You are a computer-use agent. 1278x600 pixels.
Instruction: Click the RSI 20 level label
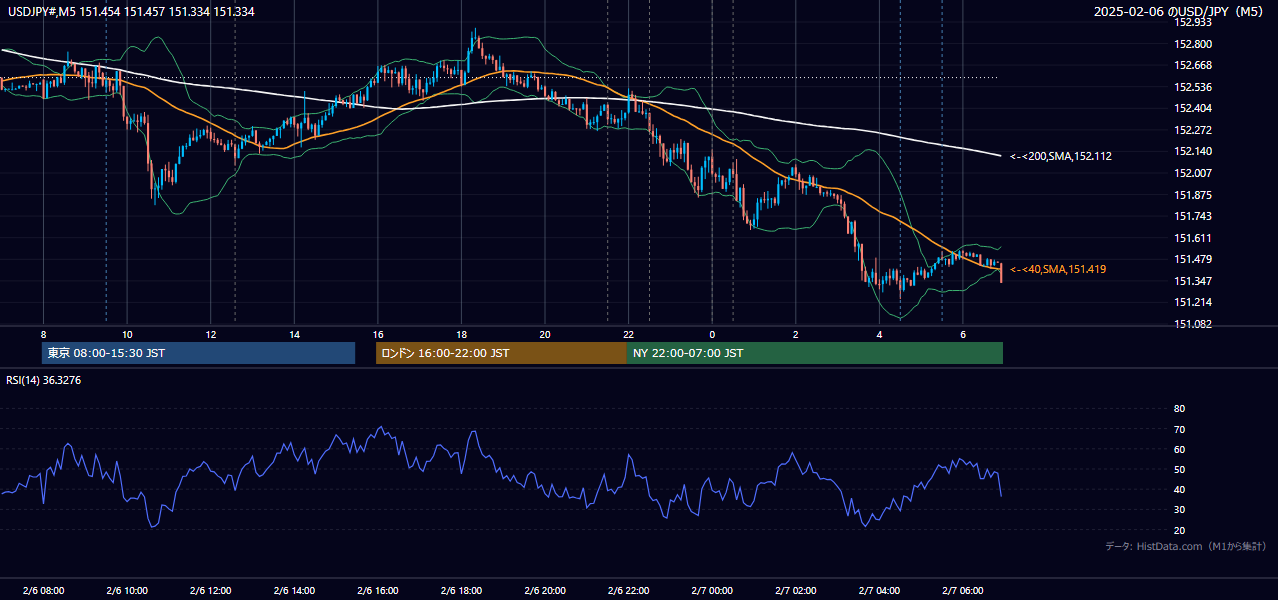pyautogui.click(x=1179, y=530)
